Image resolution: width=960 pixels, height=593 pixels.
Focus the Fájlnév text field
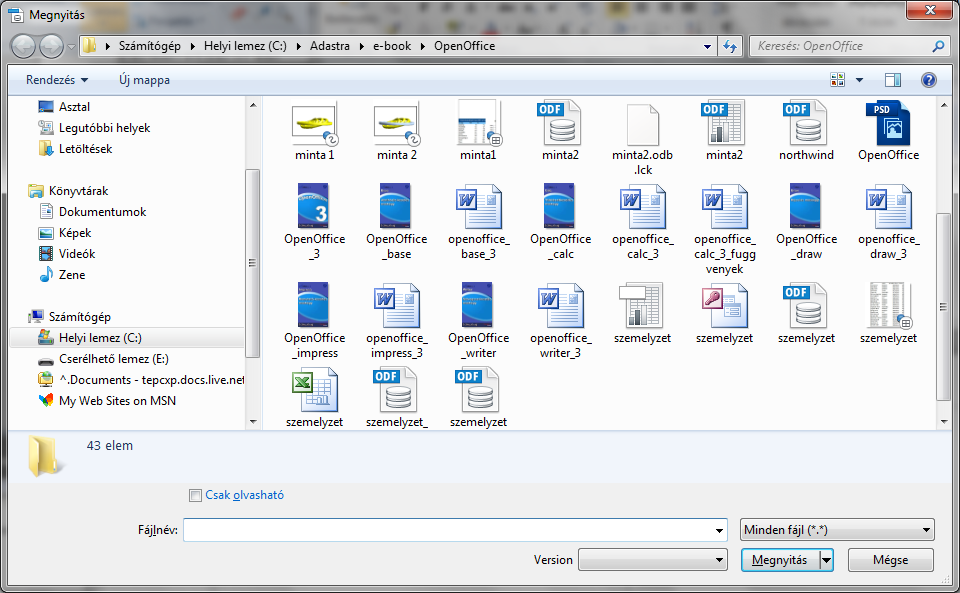448,530
